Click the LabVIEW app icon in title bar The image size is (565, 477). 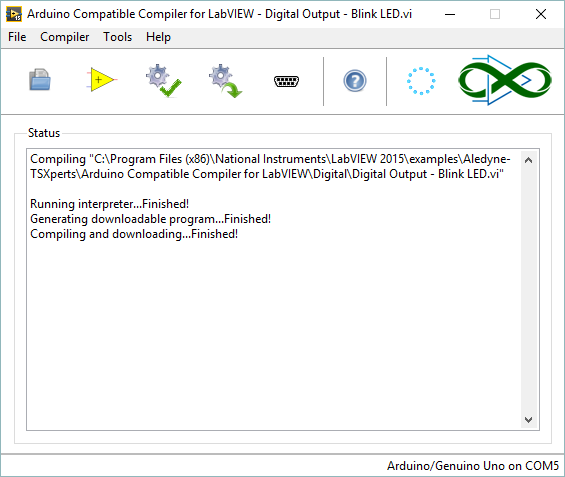14,14
